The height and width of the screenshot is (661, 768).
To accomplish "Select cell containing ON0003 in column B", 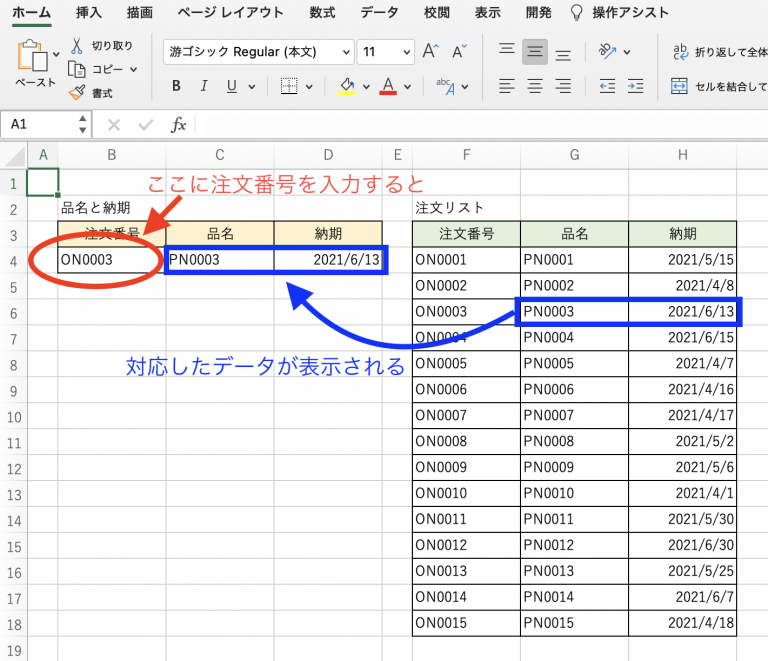I will coord(111,260).
